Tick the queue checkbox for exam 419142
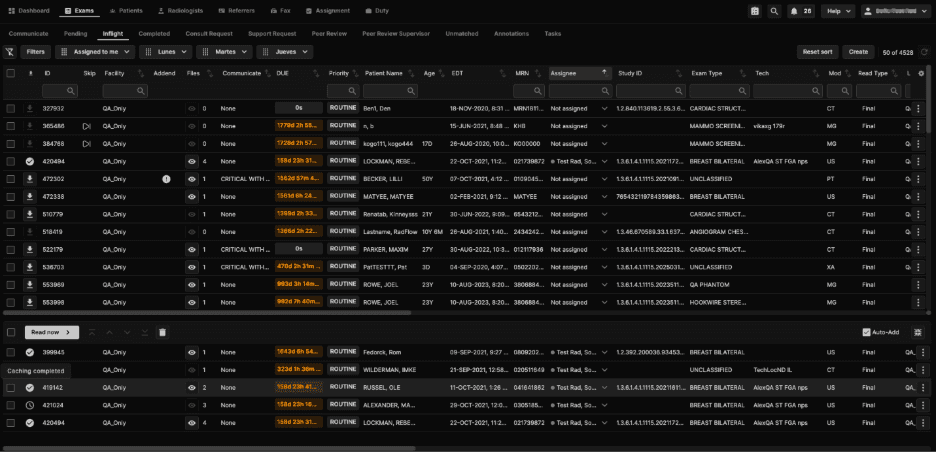This screenshot has width=936, height=453. click(11, 387)
